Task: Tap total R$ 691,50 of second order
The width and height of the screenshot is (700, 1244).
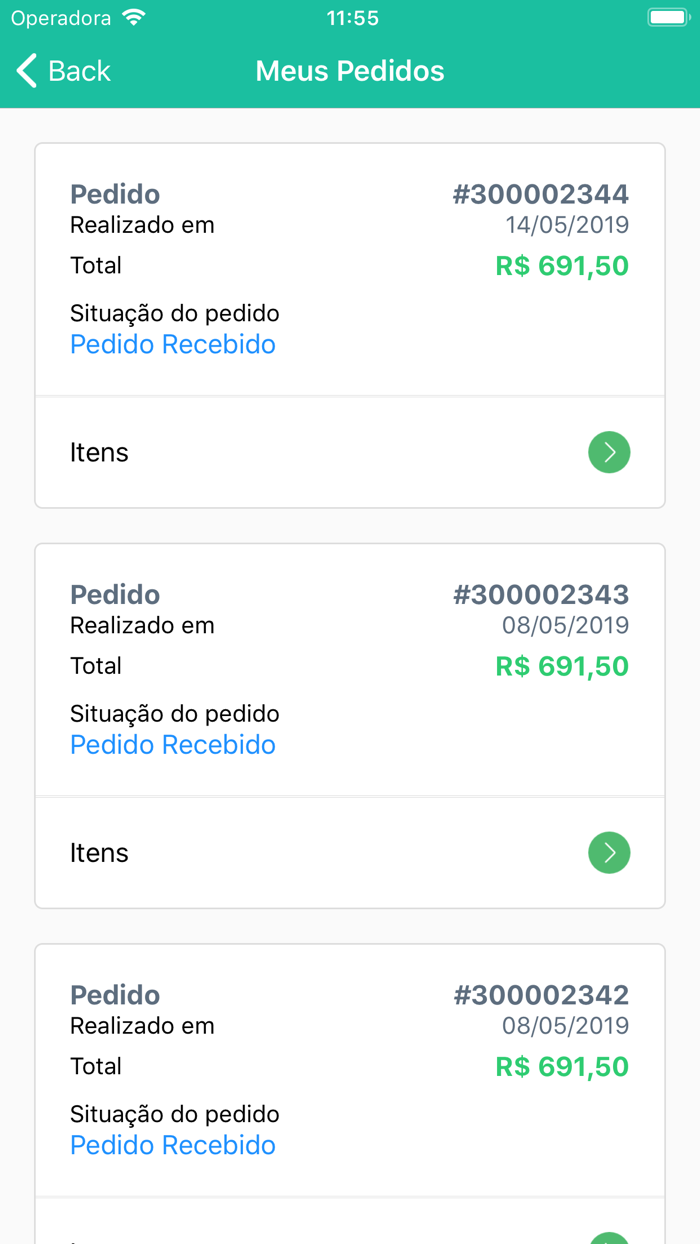Action: coord(562,666)
